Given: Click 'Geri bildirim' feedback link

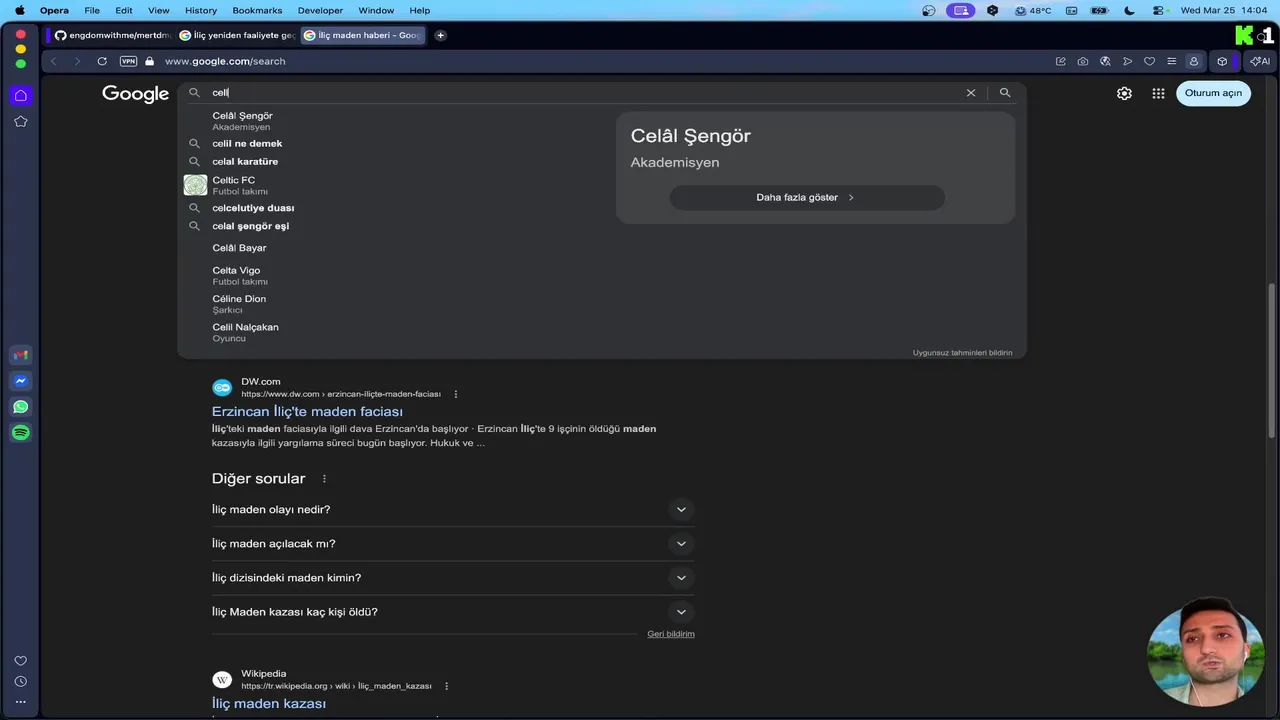Looking at the screenshot, I should [x=671, y=634].
